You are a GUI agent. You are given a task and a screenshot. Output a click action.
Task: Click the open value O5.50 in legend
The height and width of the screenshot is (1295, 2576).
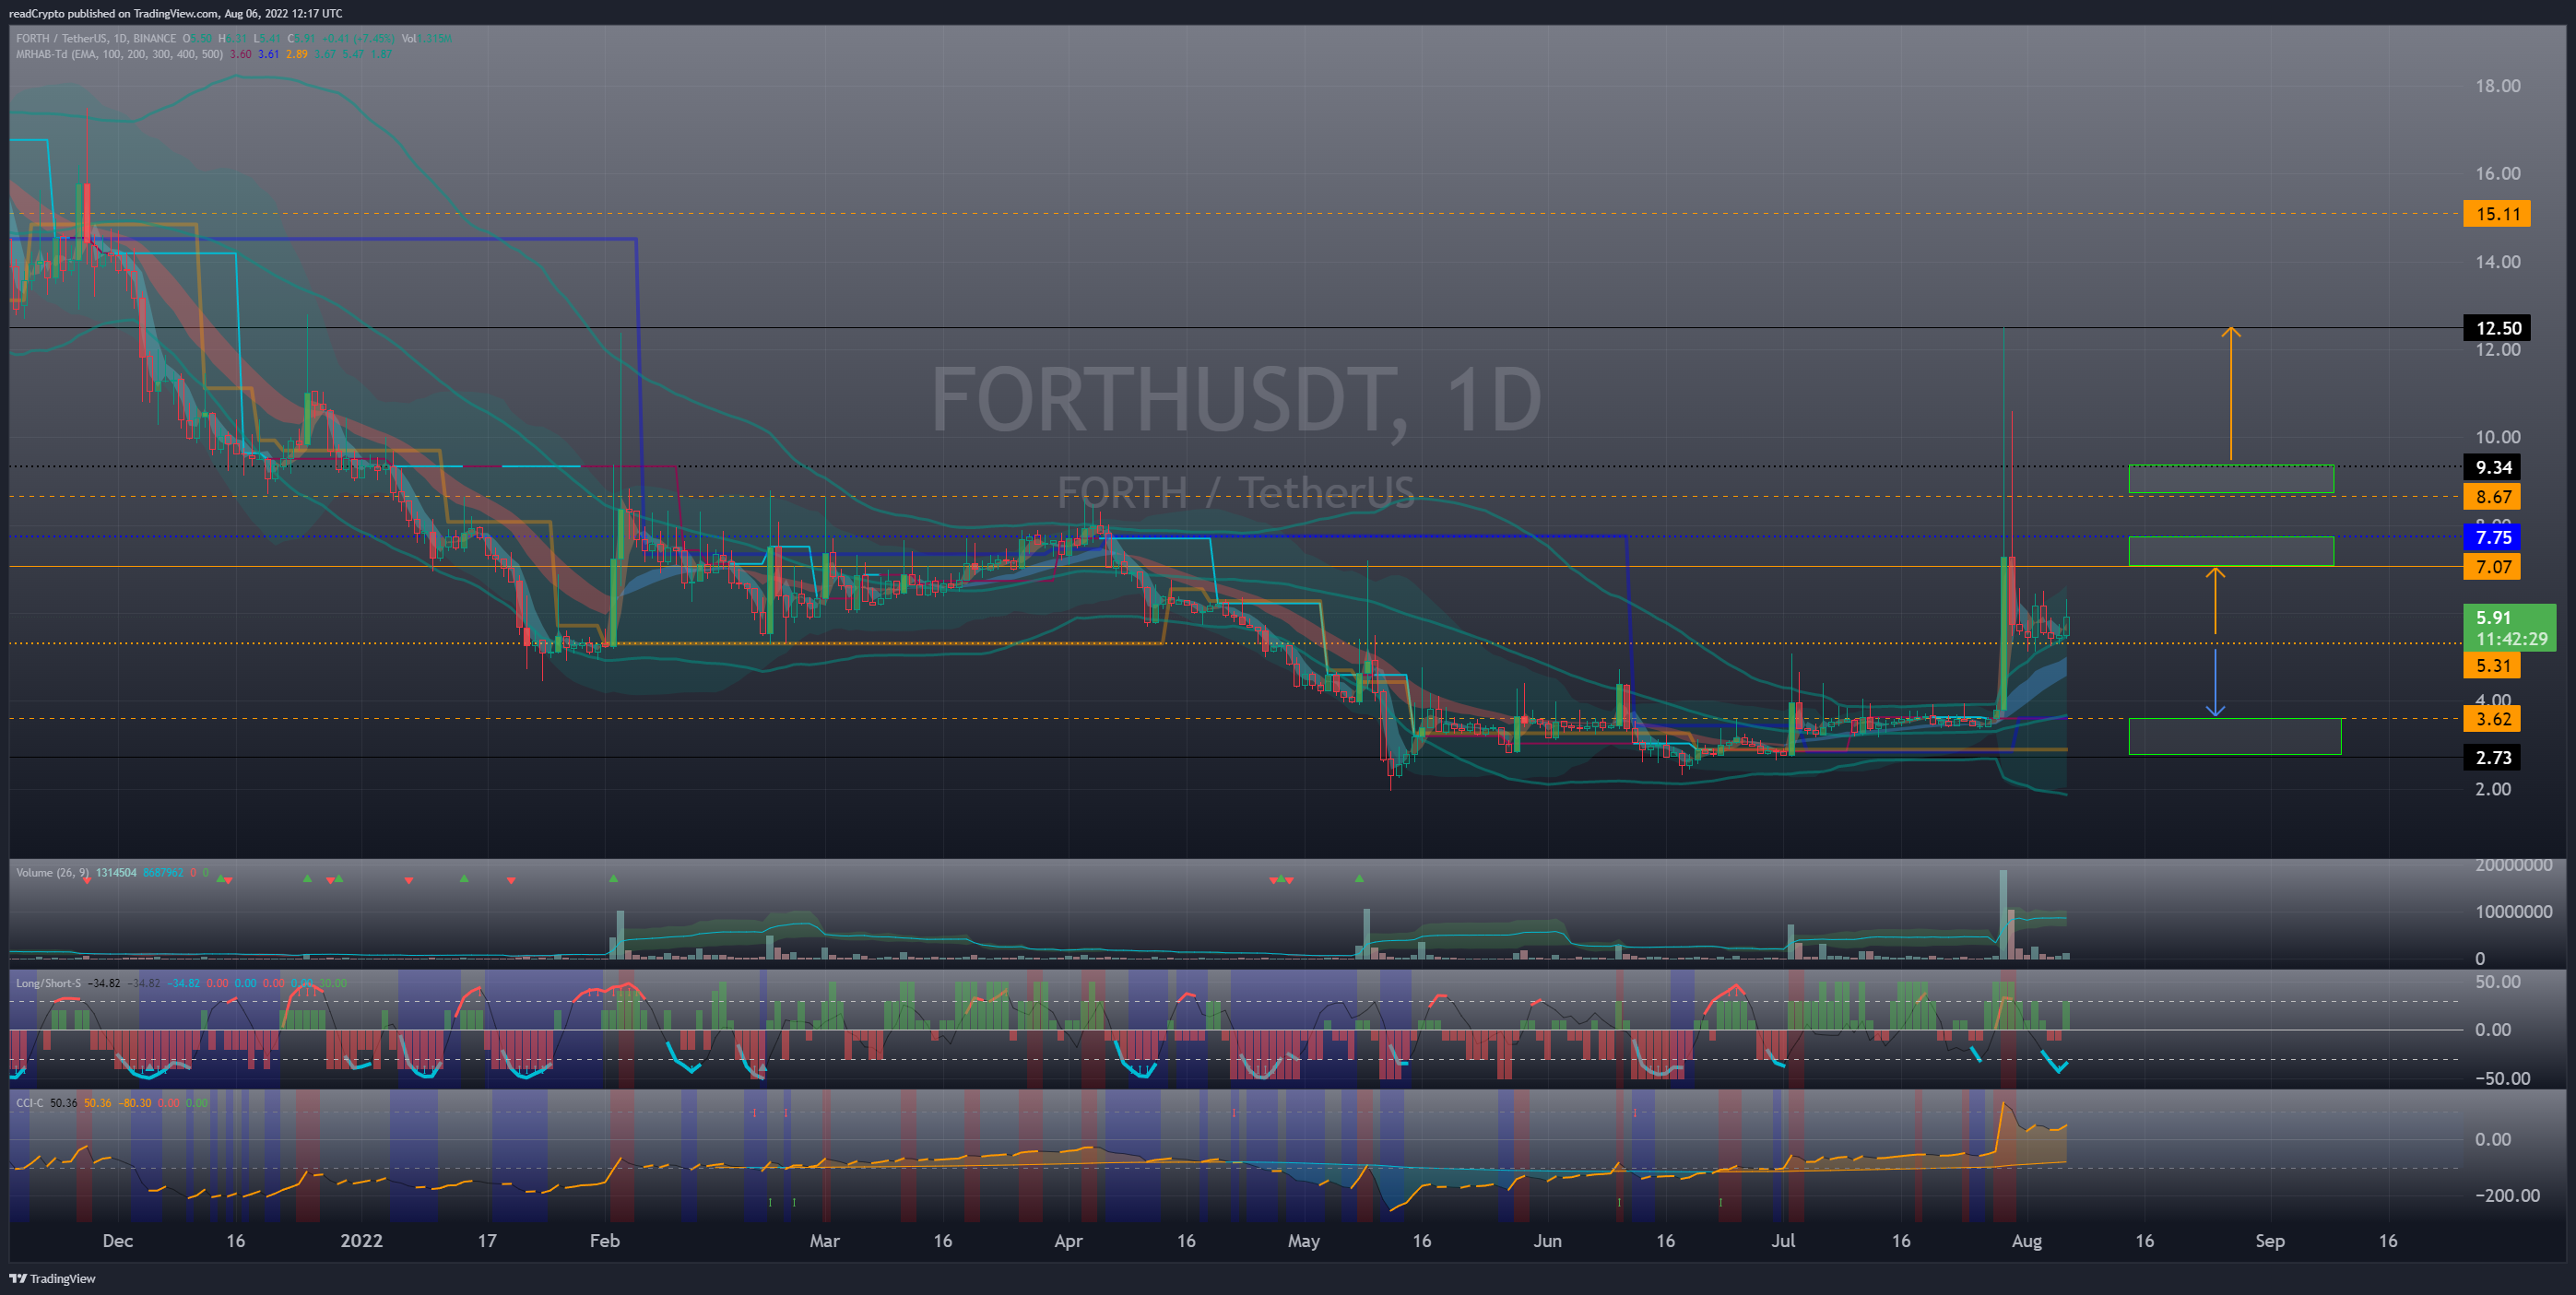197,38
